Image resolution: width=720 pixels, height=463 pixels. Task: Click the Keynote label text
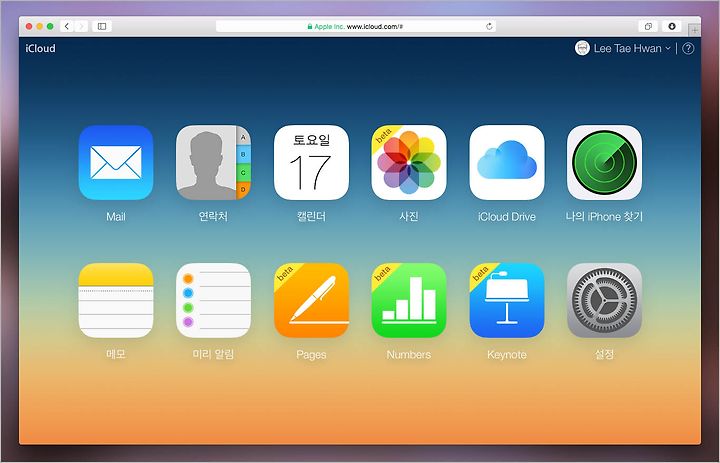(507, 355)
